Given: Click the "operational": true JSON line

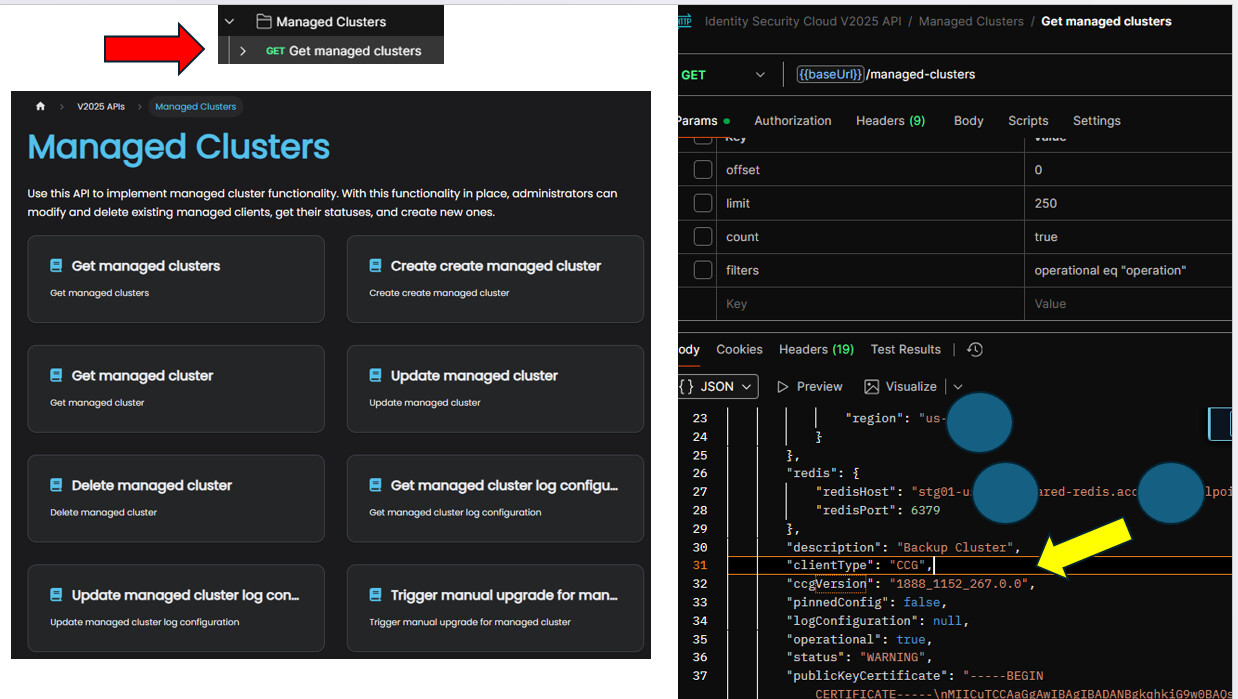Looking at the screenshot, I should 859,639.
